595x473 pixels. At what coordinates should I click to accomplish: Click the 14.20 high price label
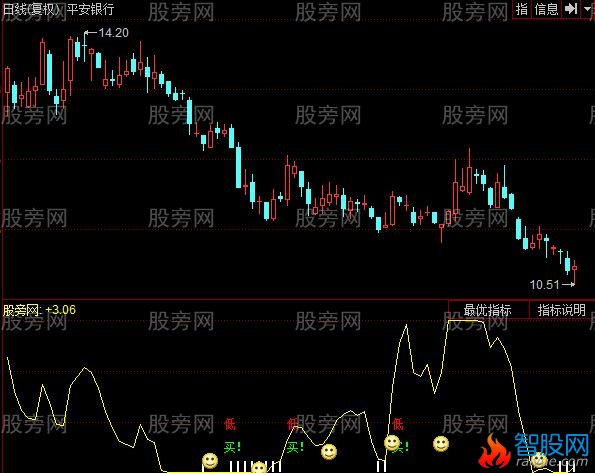pos(113,33)
